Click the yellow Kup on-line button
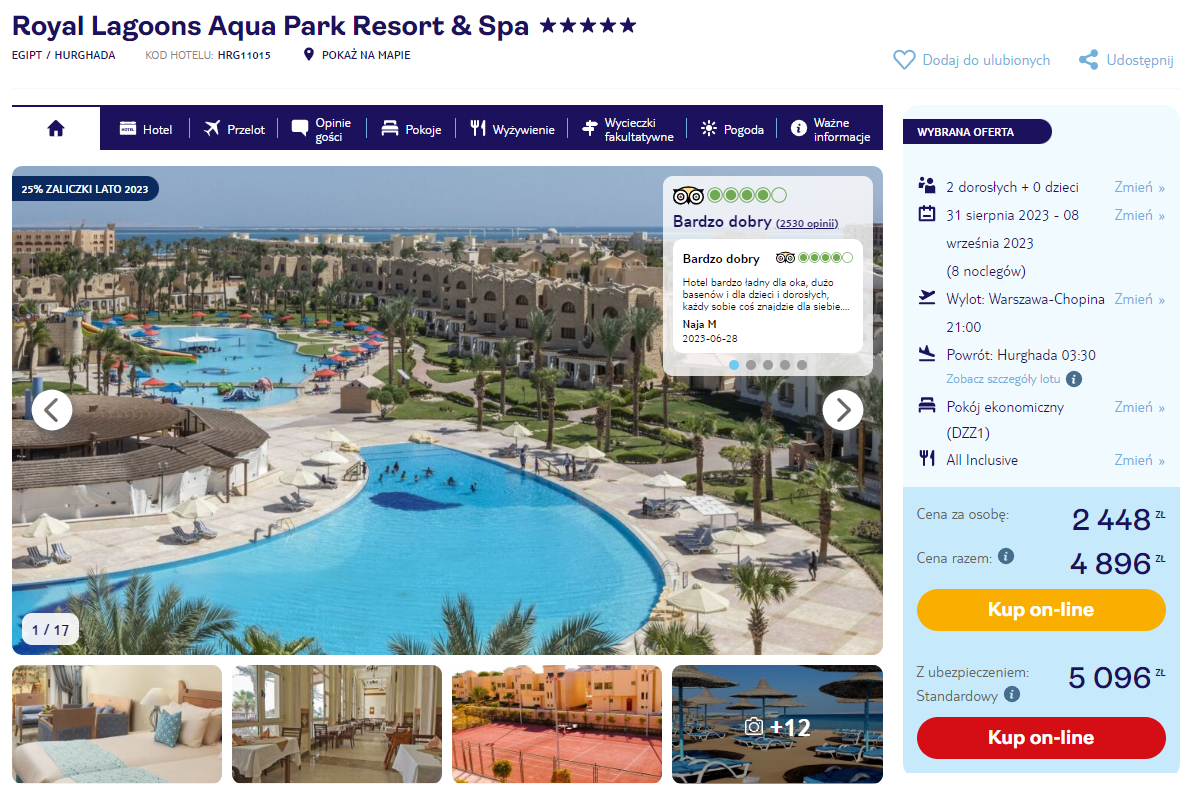Viewport: 1182px width, 788px height. click(1041, 609)
